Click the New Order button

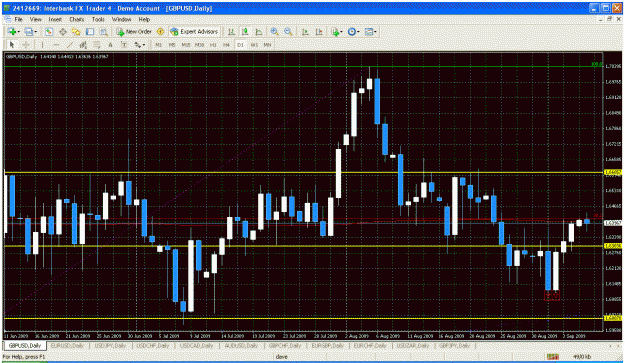pos(134,32)
